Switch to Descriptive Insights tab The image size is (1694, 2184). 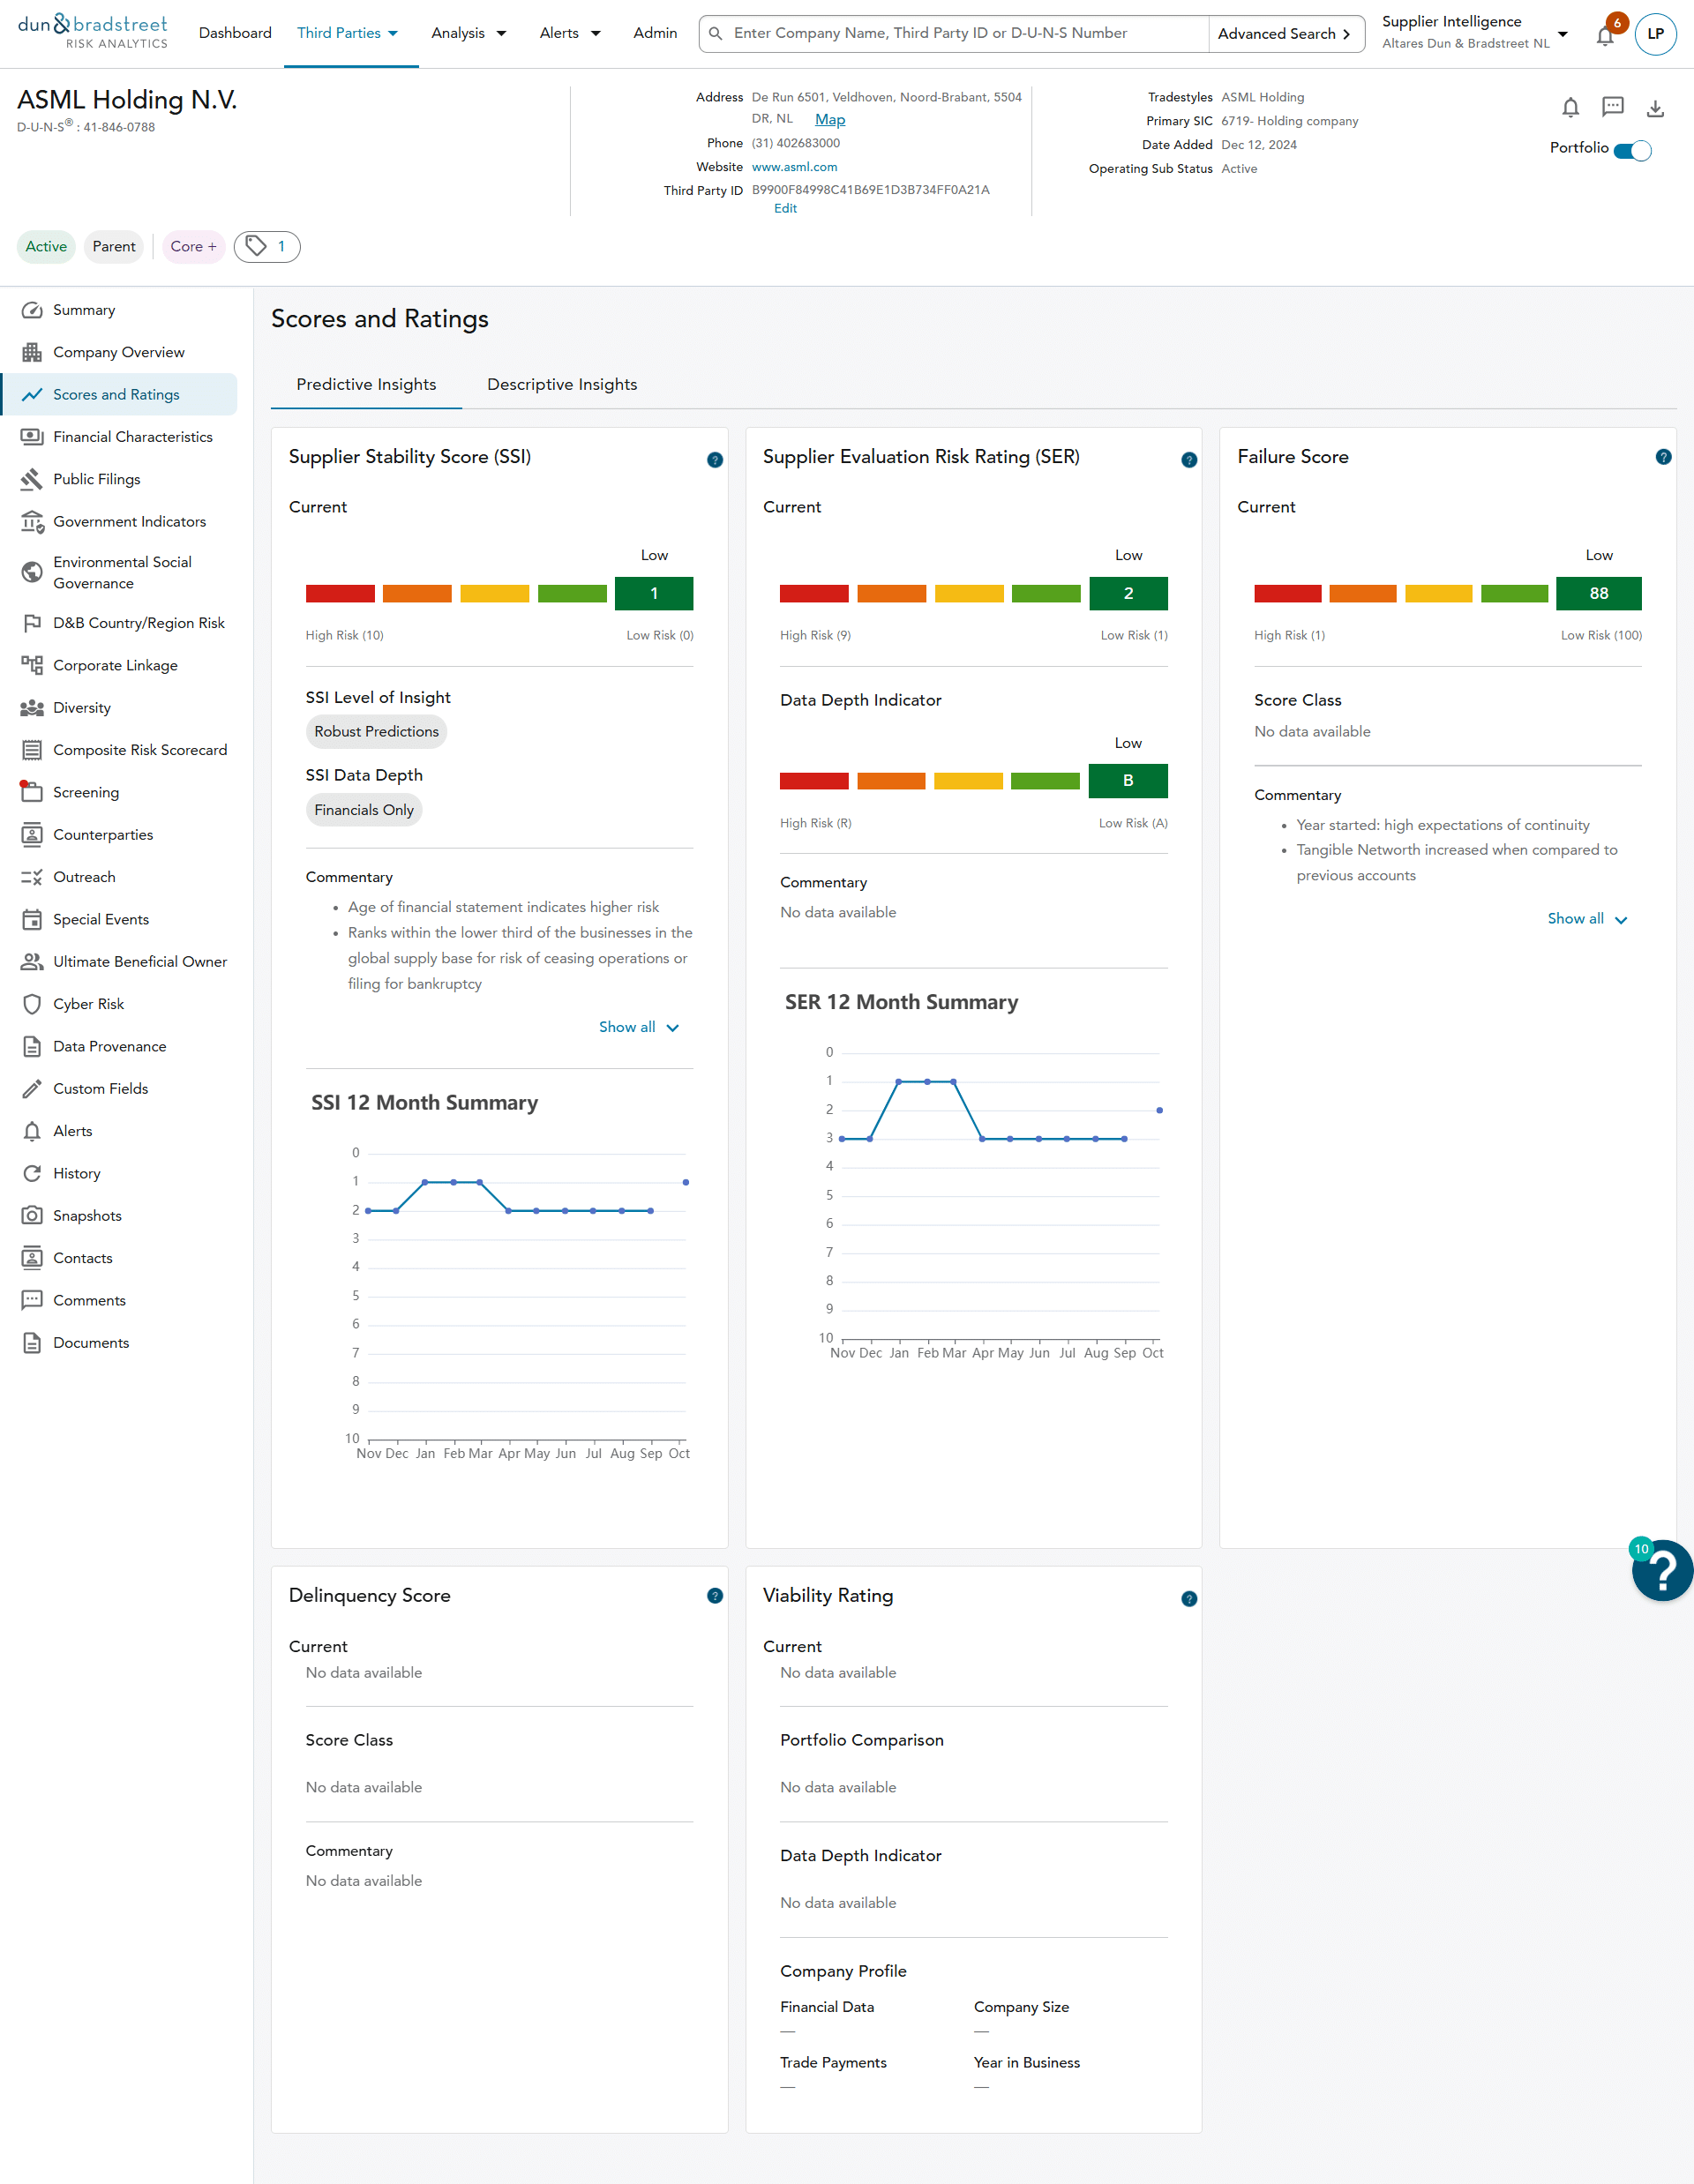tap(561, 384)
